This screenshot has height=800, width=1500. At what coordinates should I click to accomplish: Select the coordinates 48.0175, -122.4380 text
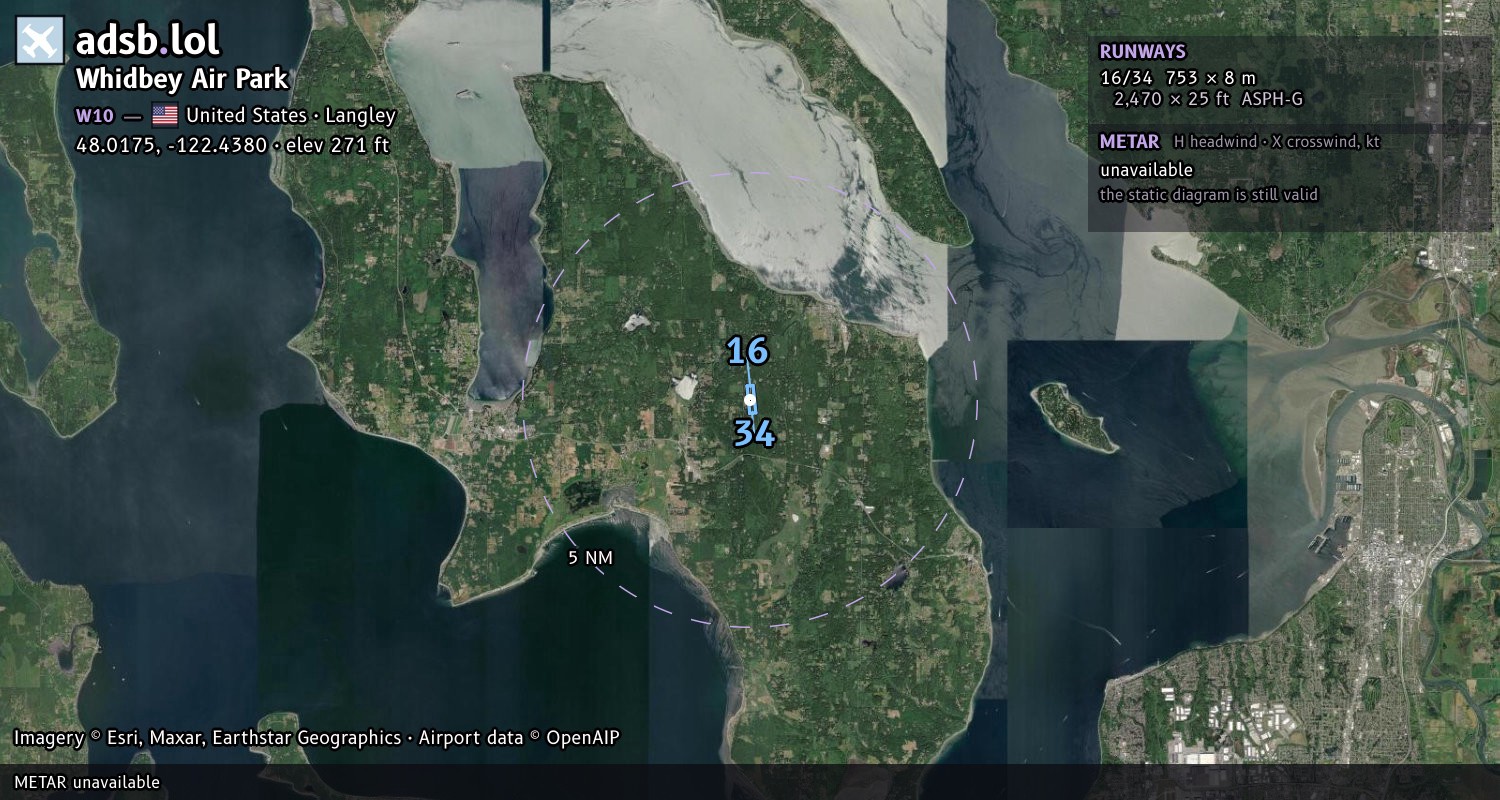172,145
